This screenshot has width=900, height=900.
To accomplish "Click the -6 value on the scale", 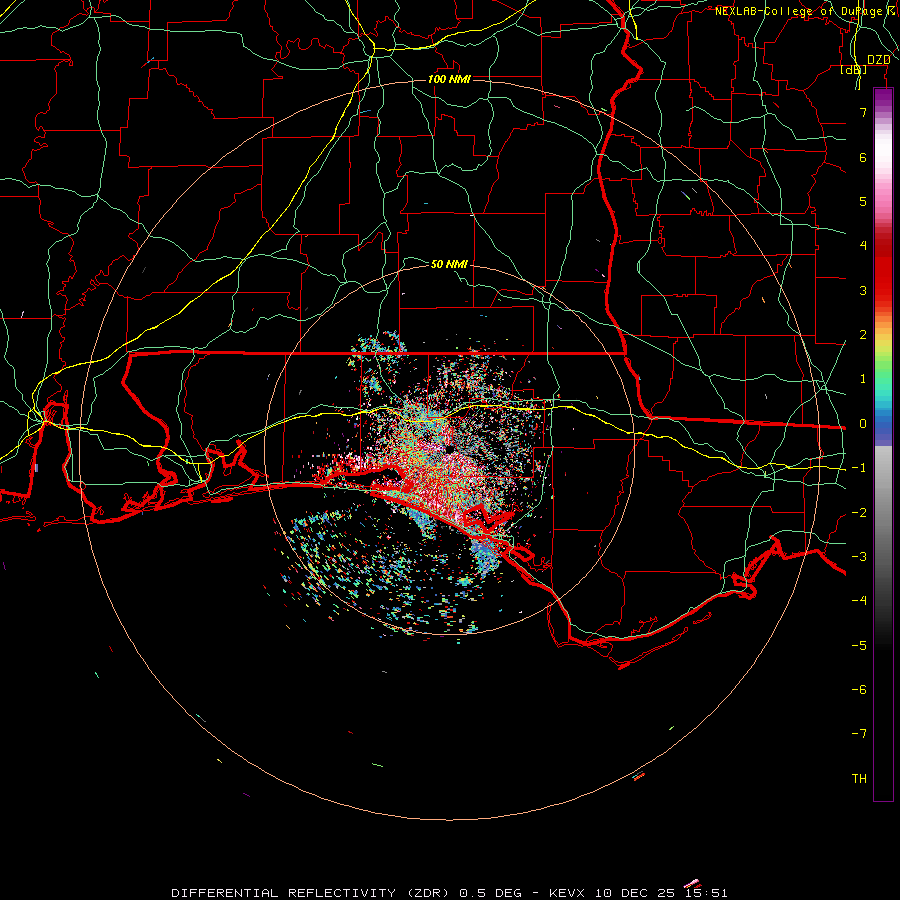I will coord(859,690).
